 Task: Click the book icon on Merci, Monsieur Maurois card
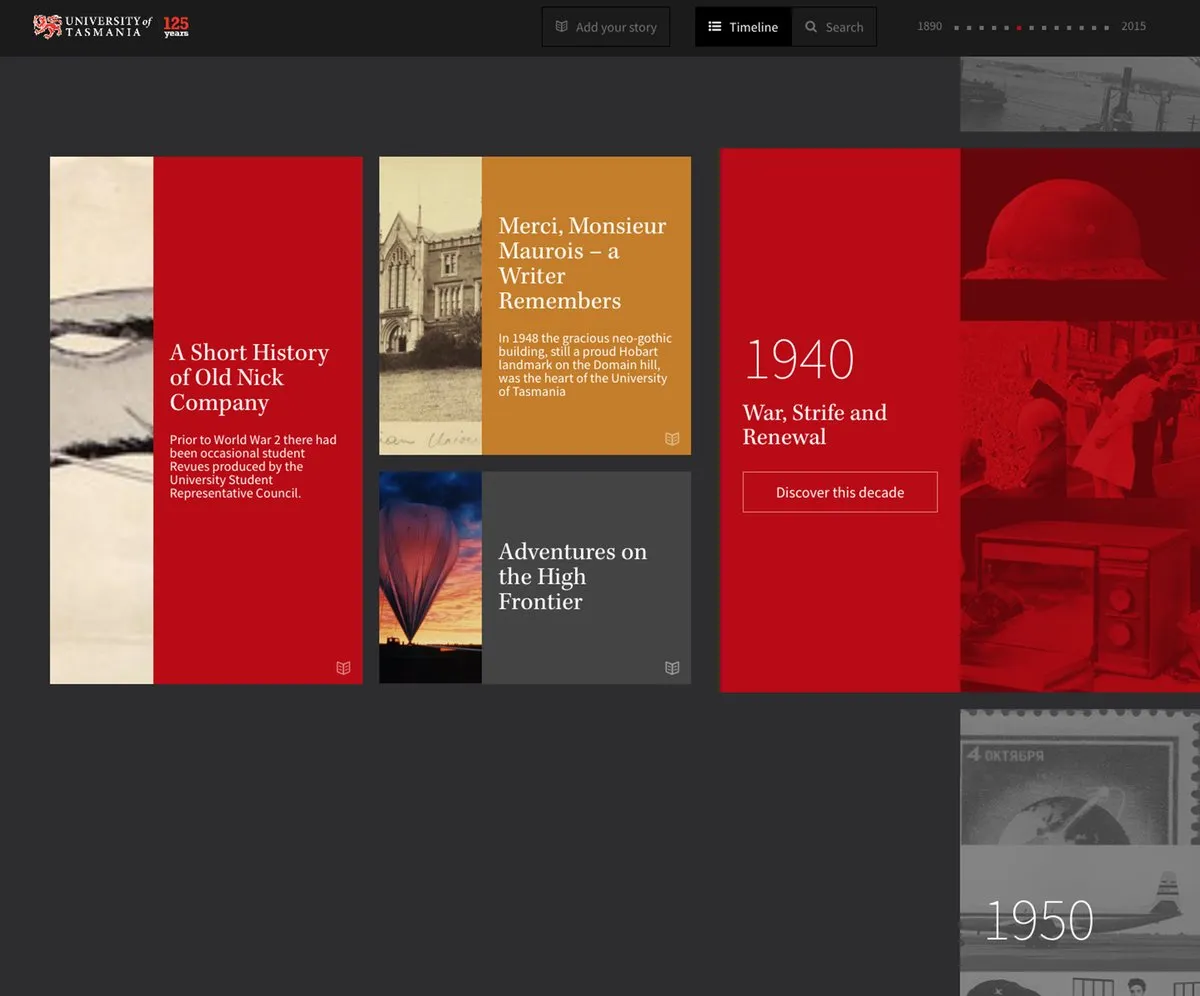(x=672, y=439)
